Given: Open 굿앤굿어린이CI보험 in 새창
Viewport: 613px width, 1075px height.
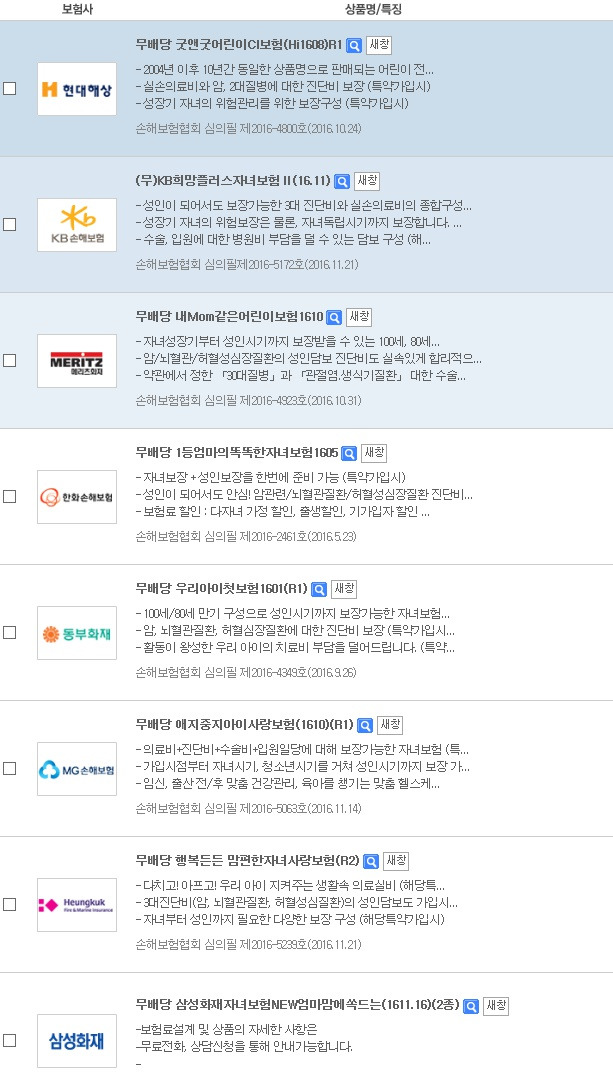Looking at the screenshot, I should 378,45.
